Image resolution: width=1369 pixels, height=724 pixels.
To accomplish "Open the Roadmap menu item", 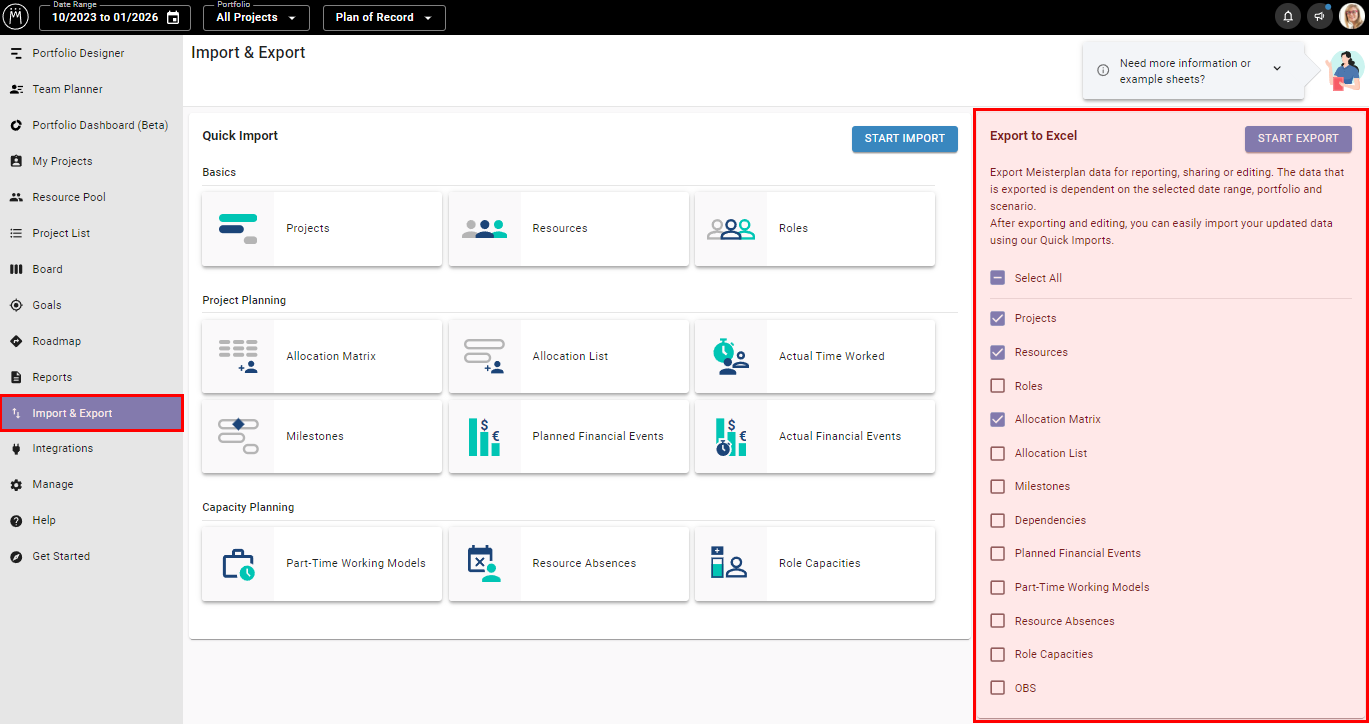I will point(91,341).
